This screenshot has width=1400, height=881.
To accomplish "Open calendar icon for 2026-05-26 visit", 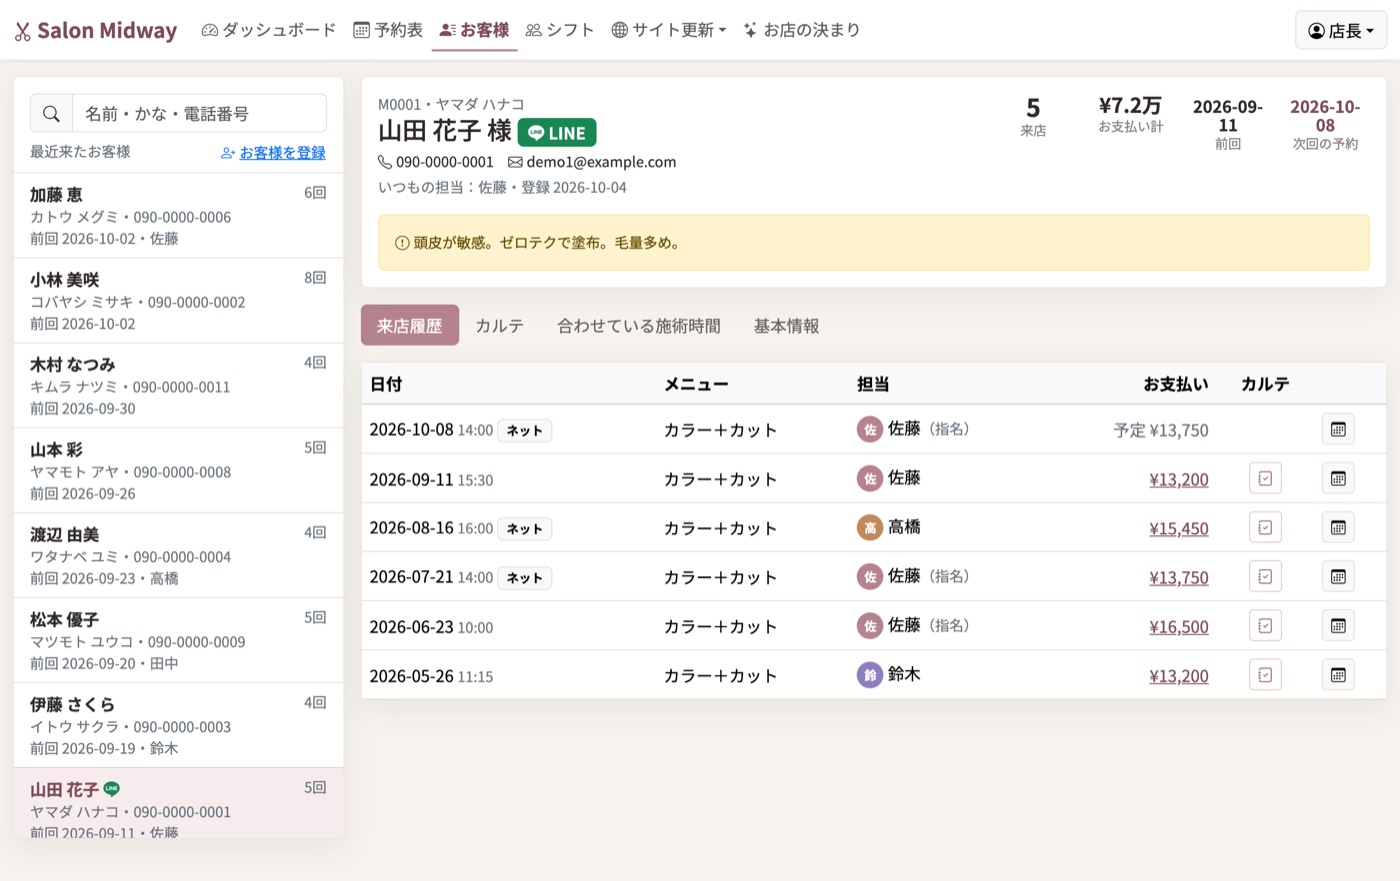I will 1338,675.
